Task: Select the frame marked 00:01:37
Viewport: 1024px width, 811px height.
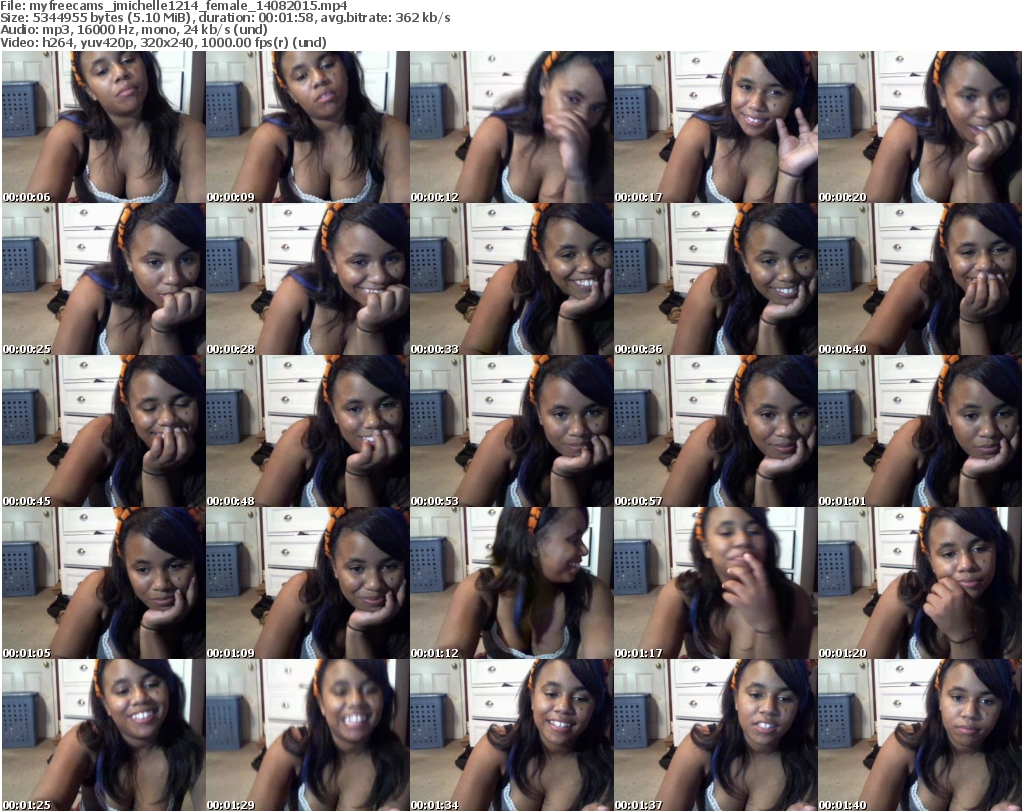Action: 716,735
